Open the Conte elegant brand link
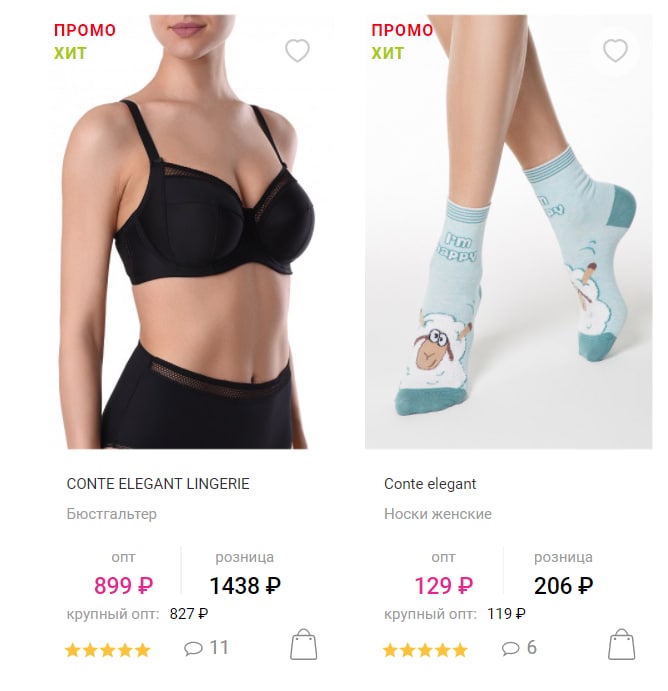Screen dimensions: 668x691 430,484
